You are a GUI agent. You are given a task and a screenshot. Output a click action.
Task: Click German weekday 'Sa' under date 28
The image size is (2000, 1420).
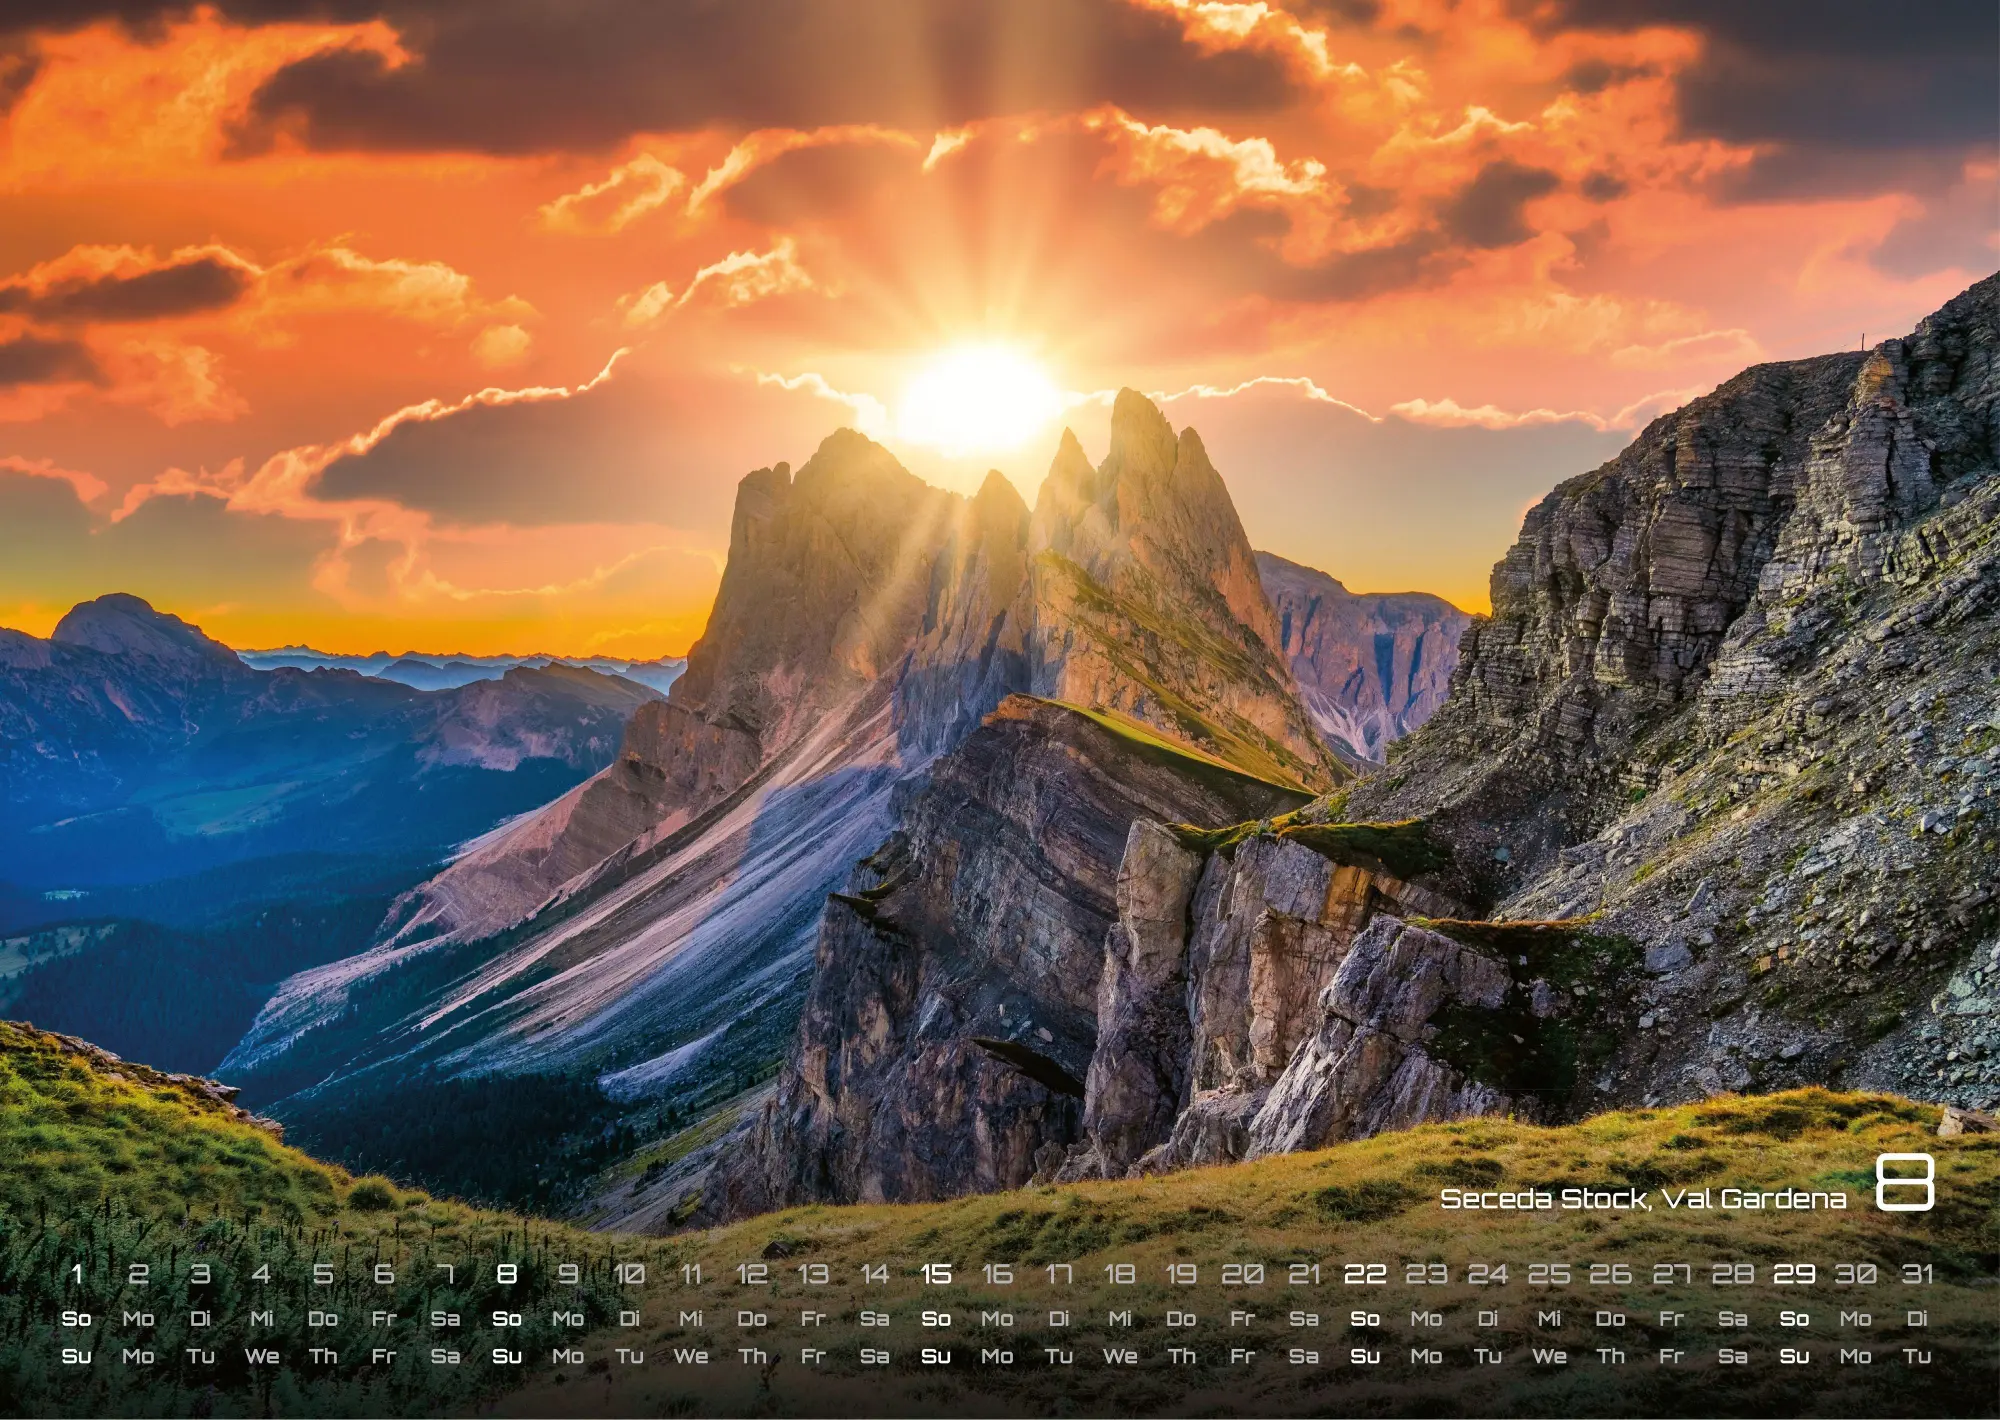1733,1319
